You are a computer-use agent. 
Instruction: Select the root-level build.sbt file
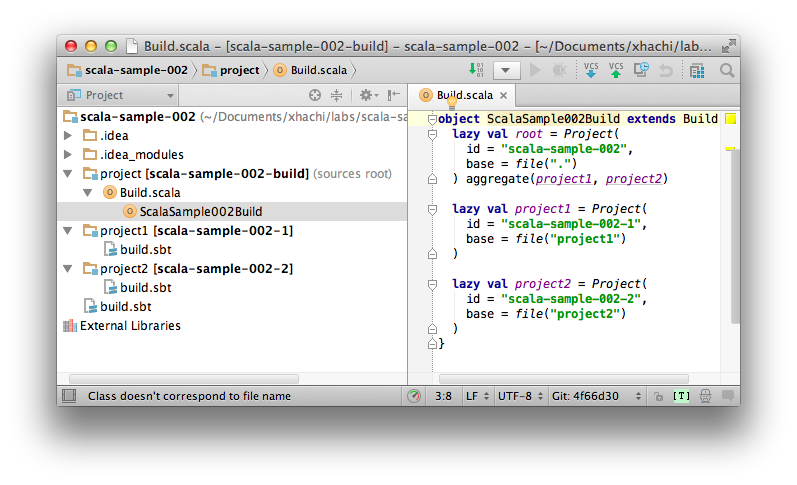(118, 307)
